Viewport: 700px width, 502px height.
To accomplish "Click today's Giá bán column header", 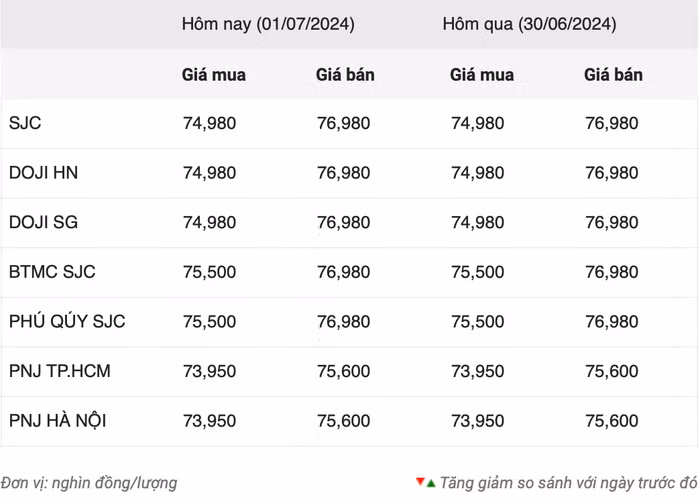I will (x=344, y=75).
